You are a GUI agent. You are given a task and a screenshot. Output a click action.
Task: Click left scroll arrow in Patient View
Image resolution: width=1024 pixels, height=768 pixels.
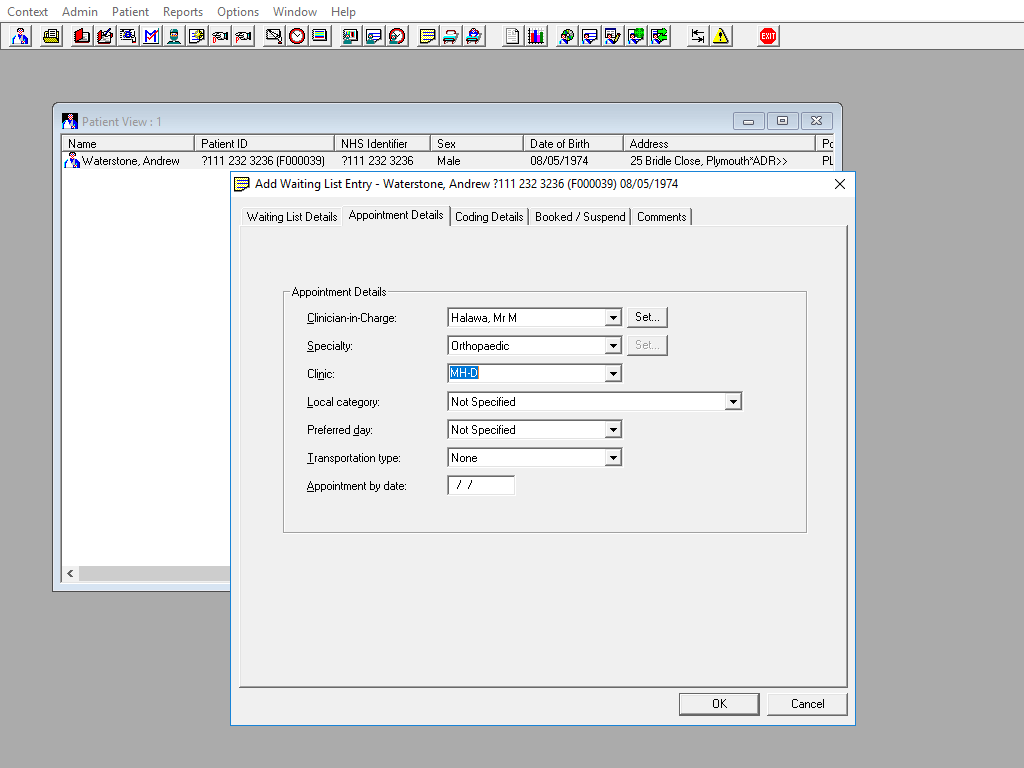(x=70, y=573)
